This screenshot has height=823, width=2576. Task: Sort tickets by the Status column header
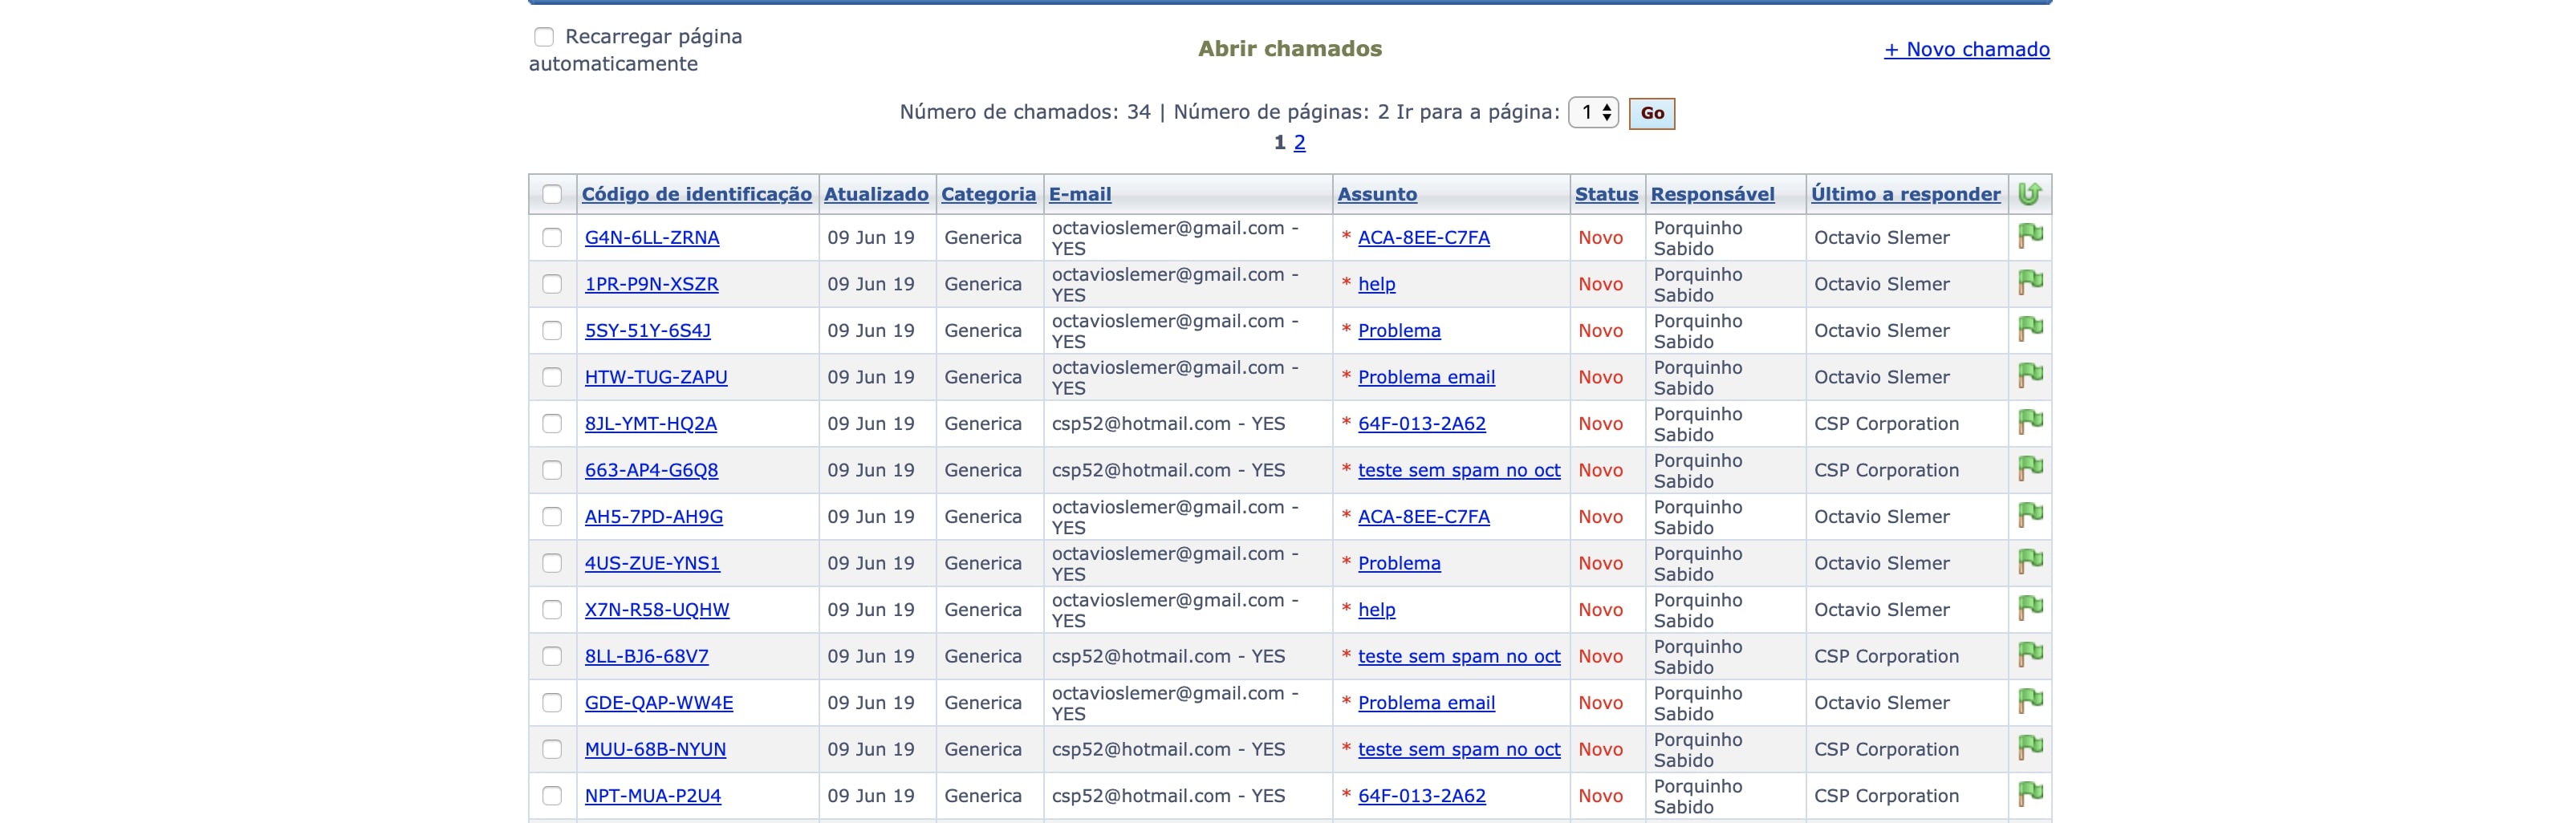(1606, 194)
